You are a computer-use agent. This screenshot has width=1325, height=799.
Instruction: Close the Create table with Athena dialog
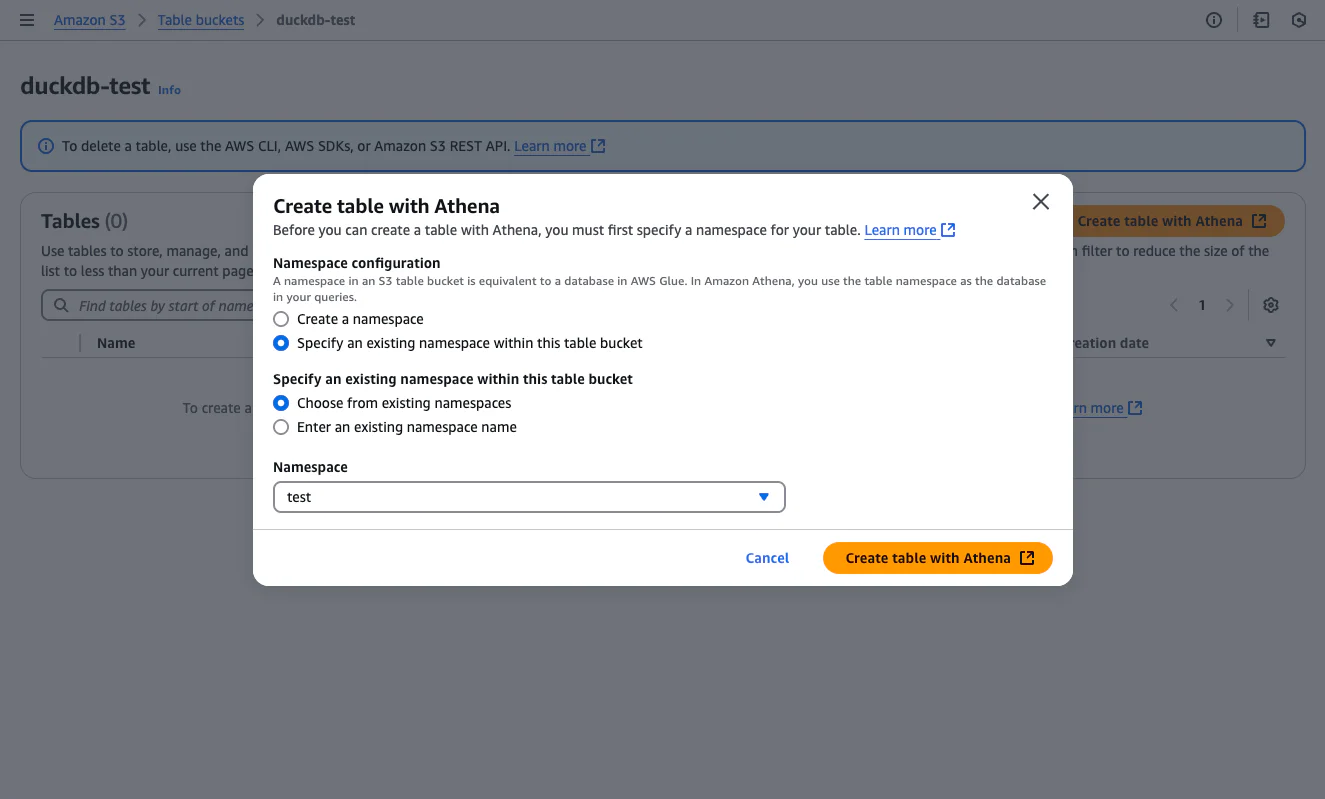(1041, 202)
